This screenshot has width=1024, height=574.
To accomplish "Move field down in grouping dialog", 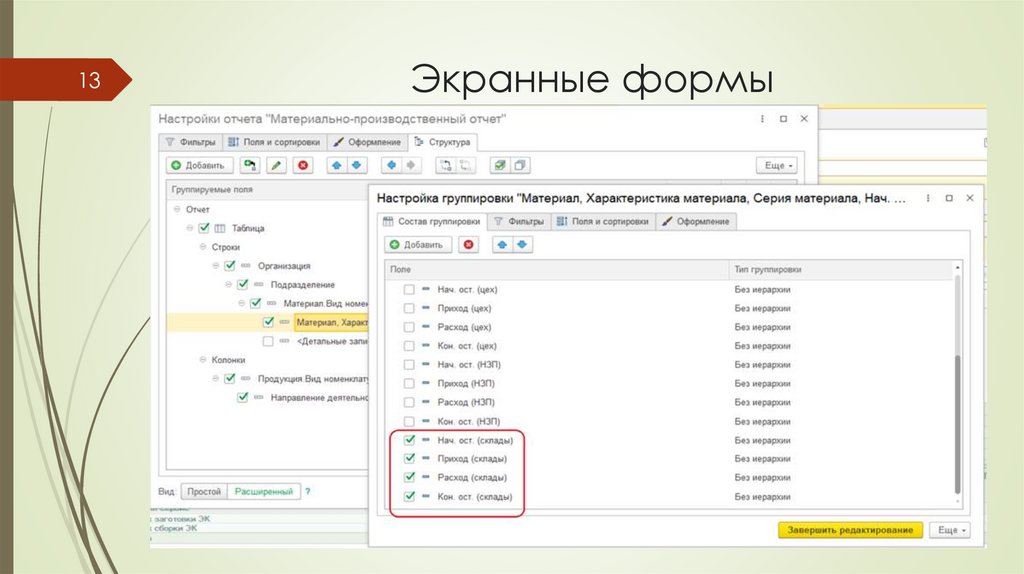I will [522, 245].
